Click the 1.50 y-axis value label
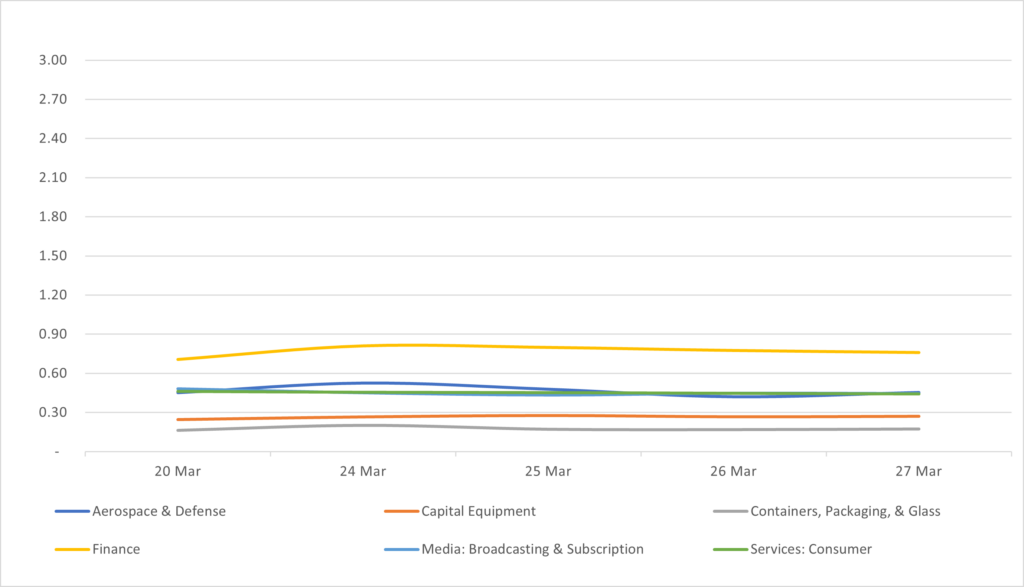Screen dimensions: 1024x587 click(53, 256)
